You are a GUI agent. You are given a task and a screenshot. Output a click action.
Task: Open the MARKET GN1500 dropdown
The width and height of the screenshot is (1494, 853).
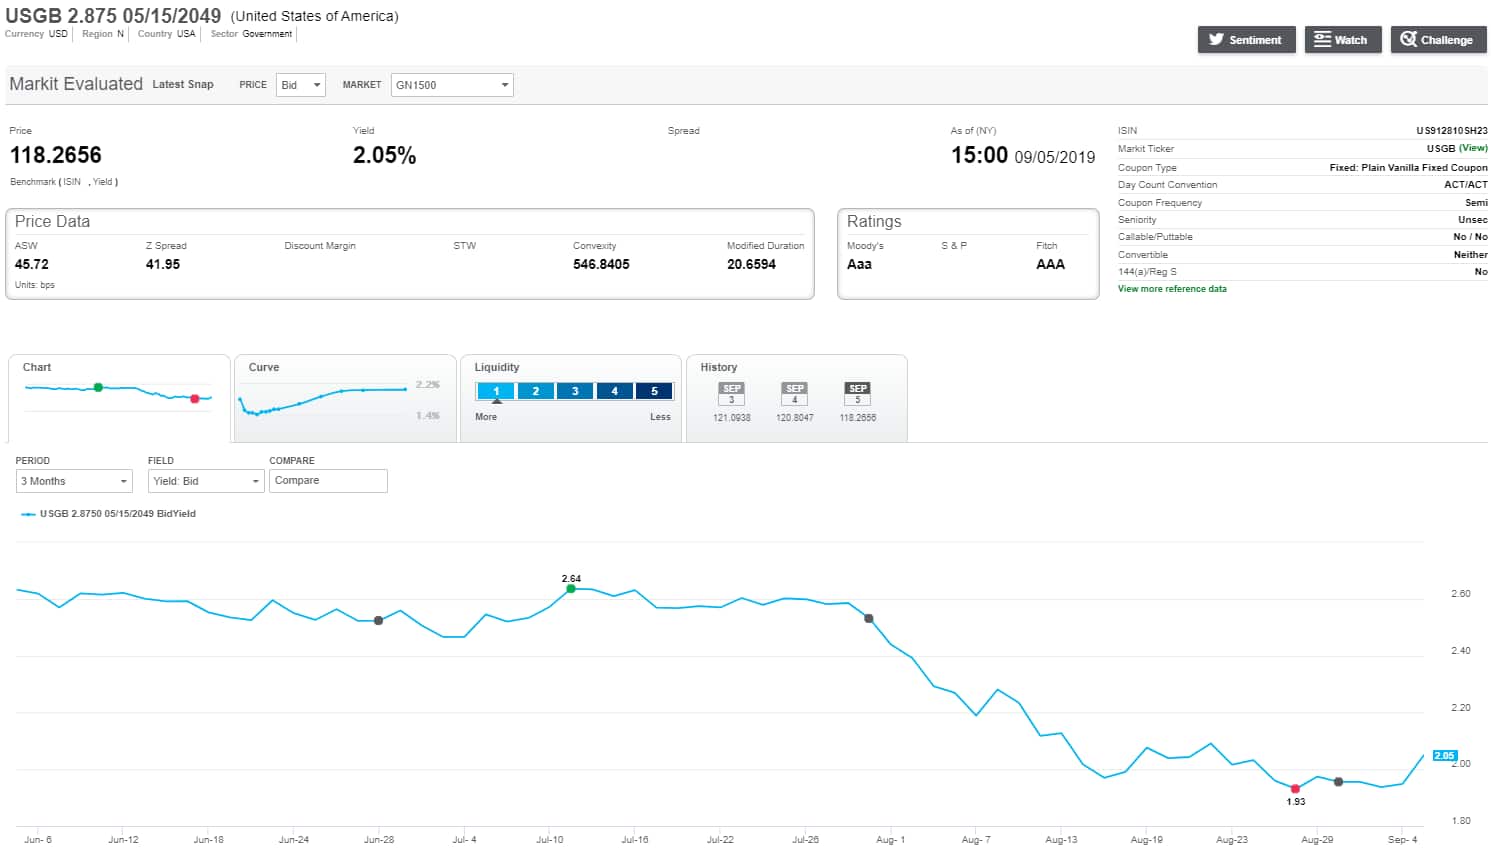[x=452, y=85]
